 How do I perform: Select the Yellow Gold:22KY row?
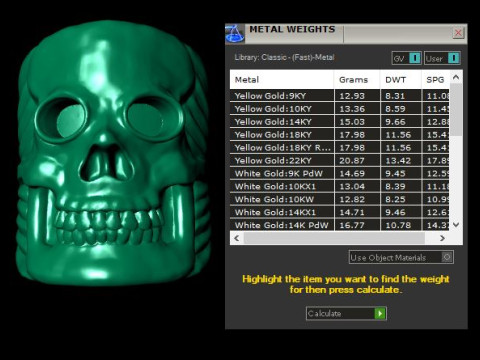(339, 161)
